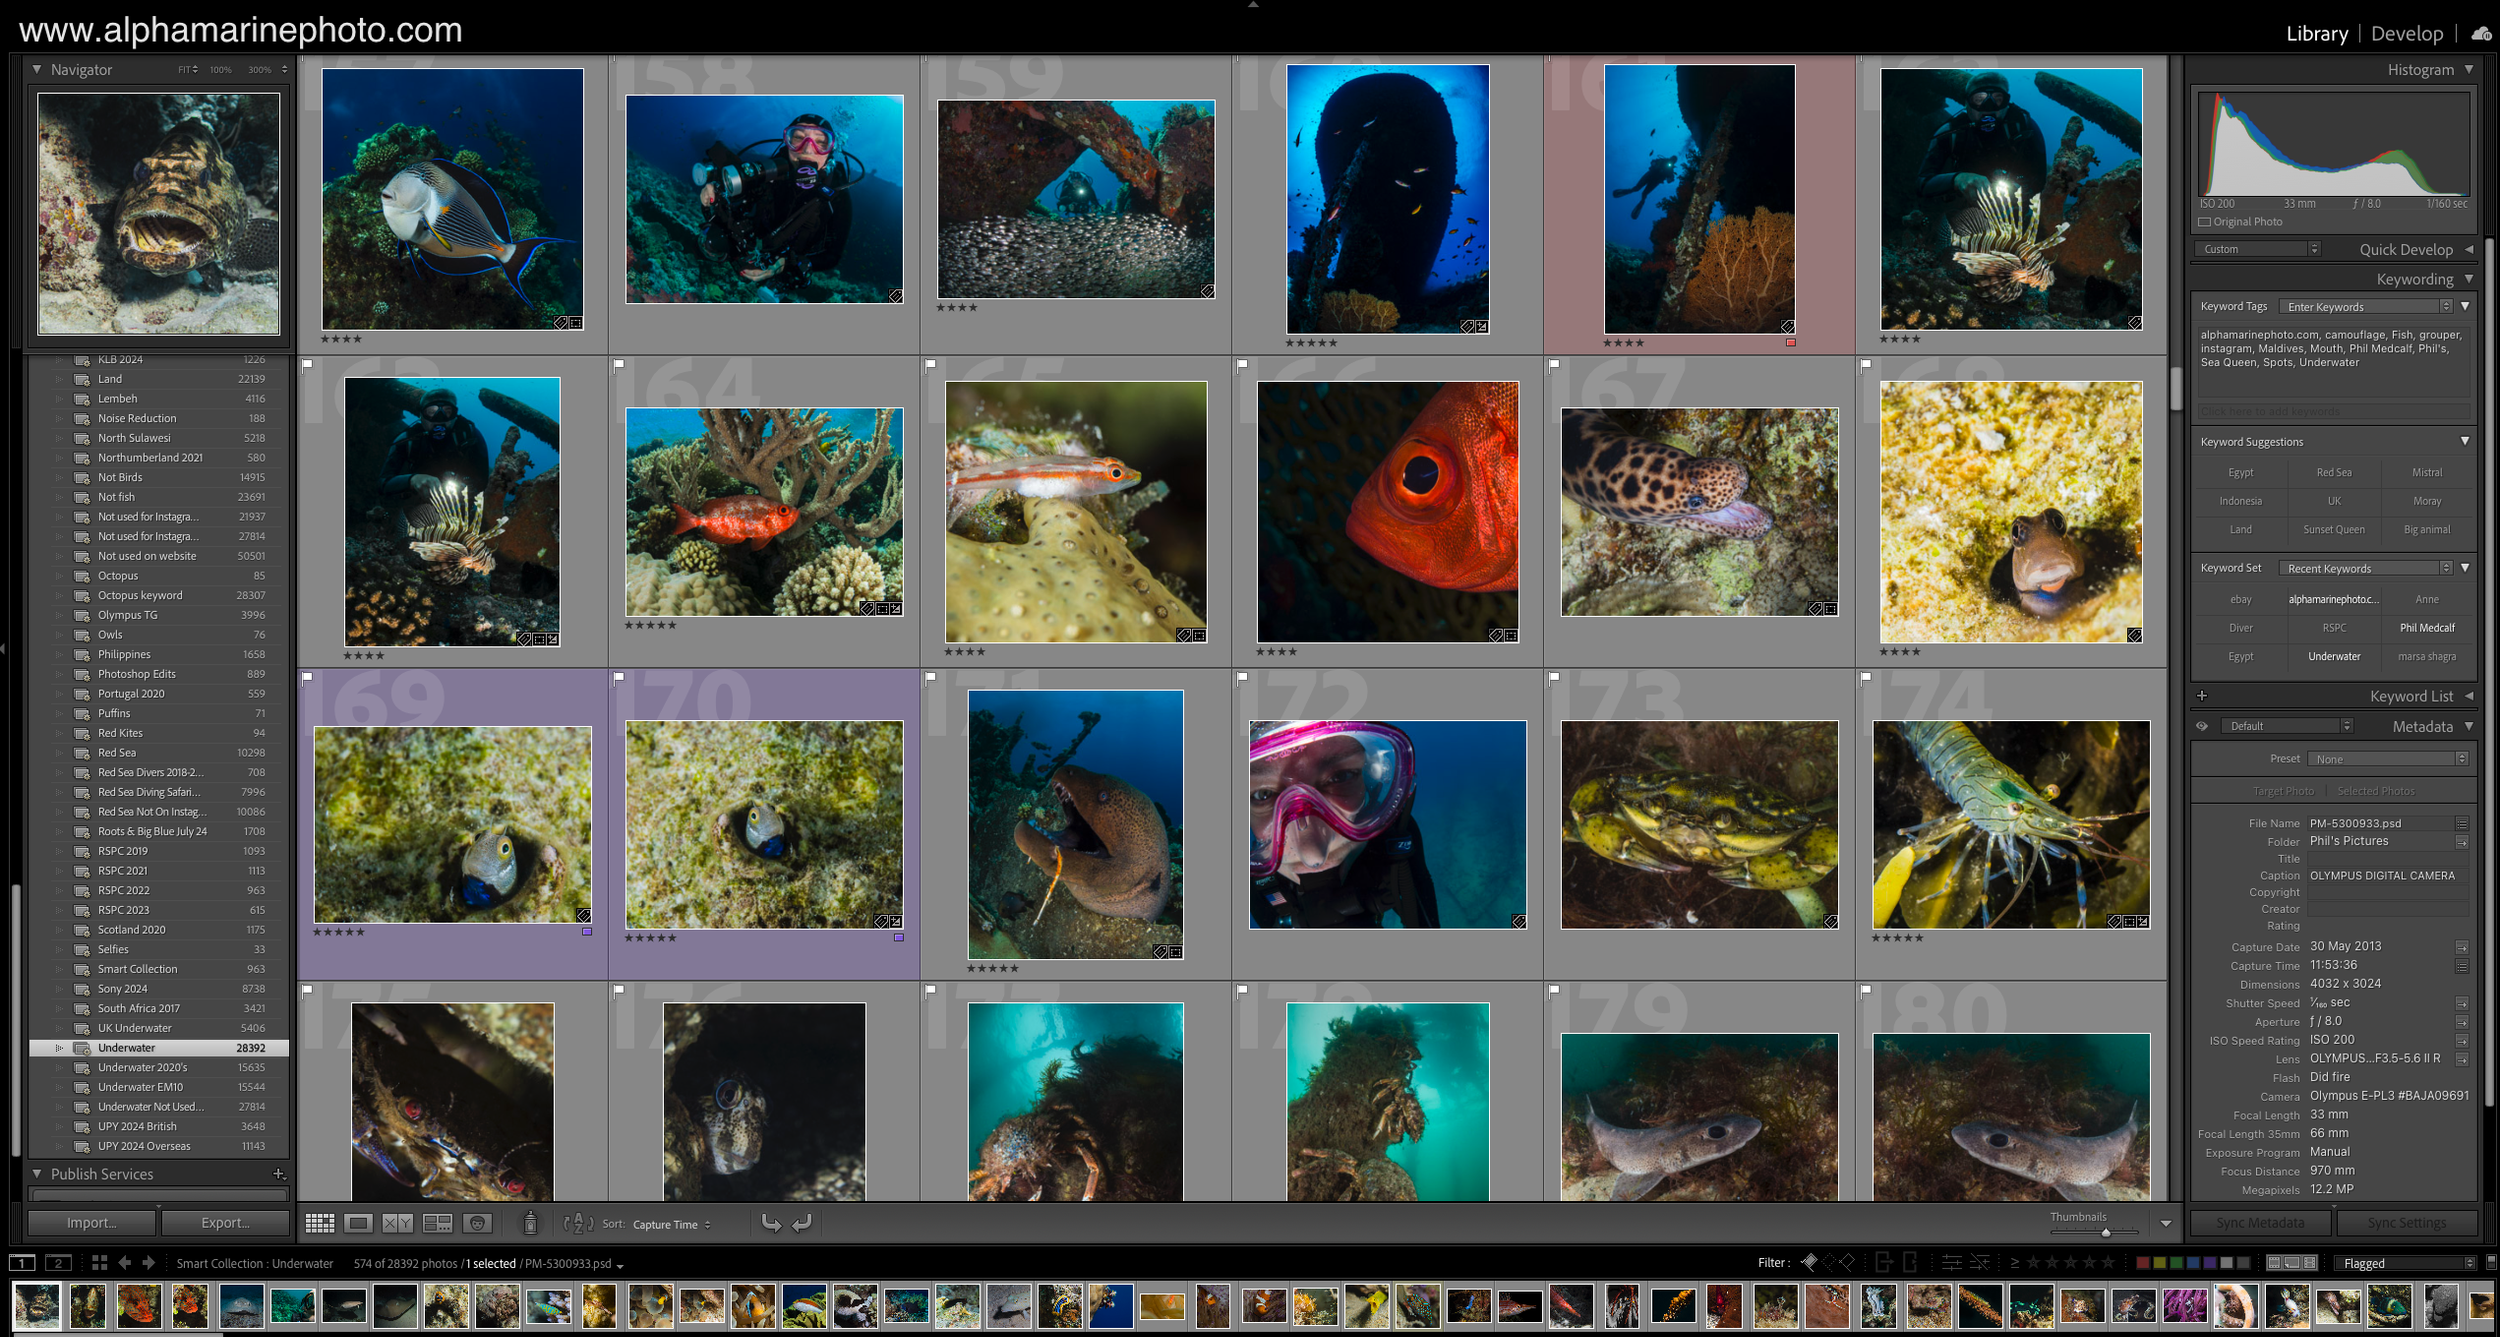Enable the flagged-photos filter in the filmstrip
The image size is (2500, 1337).
pos(1810,1263)
